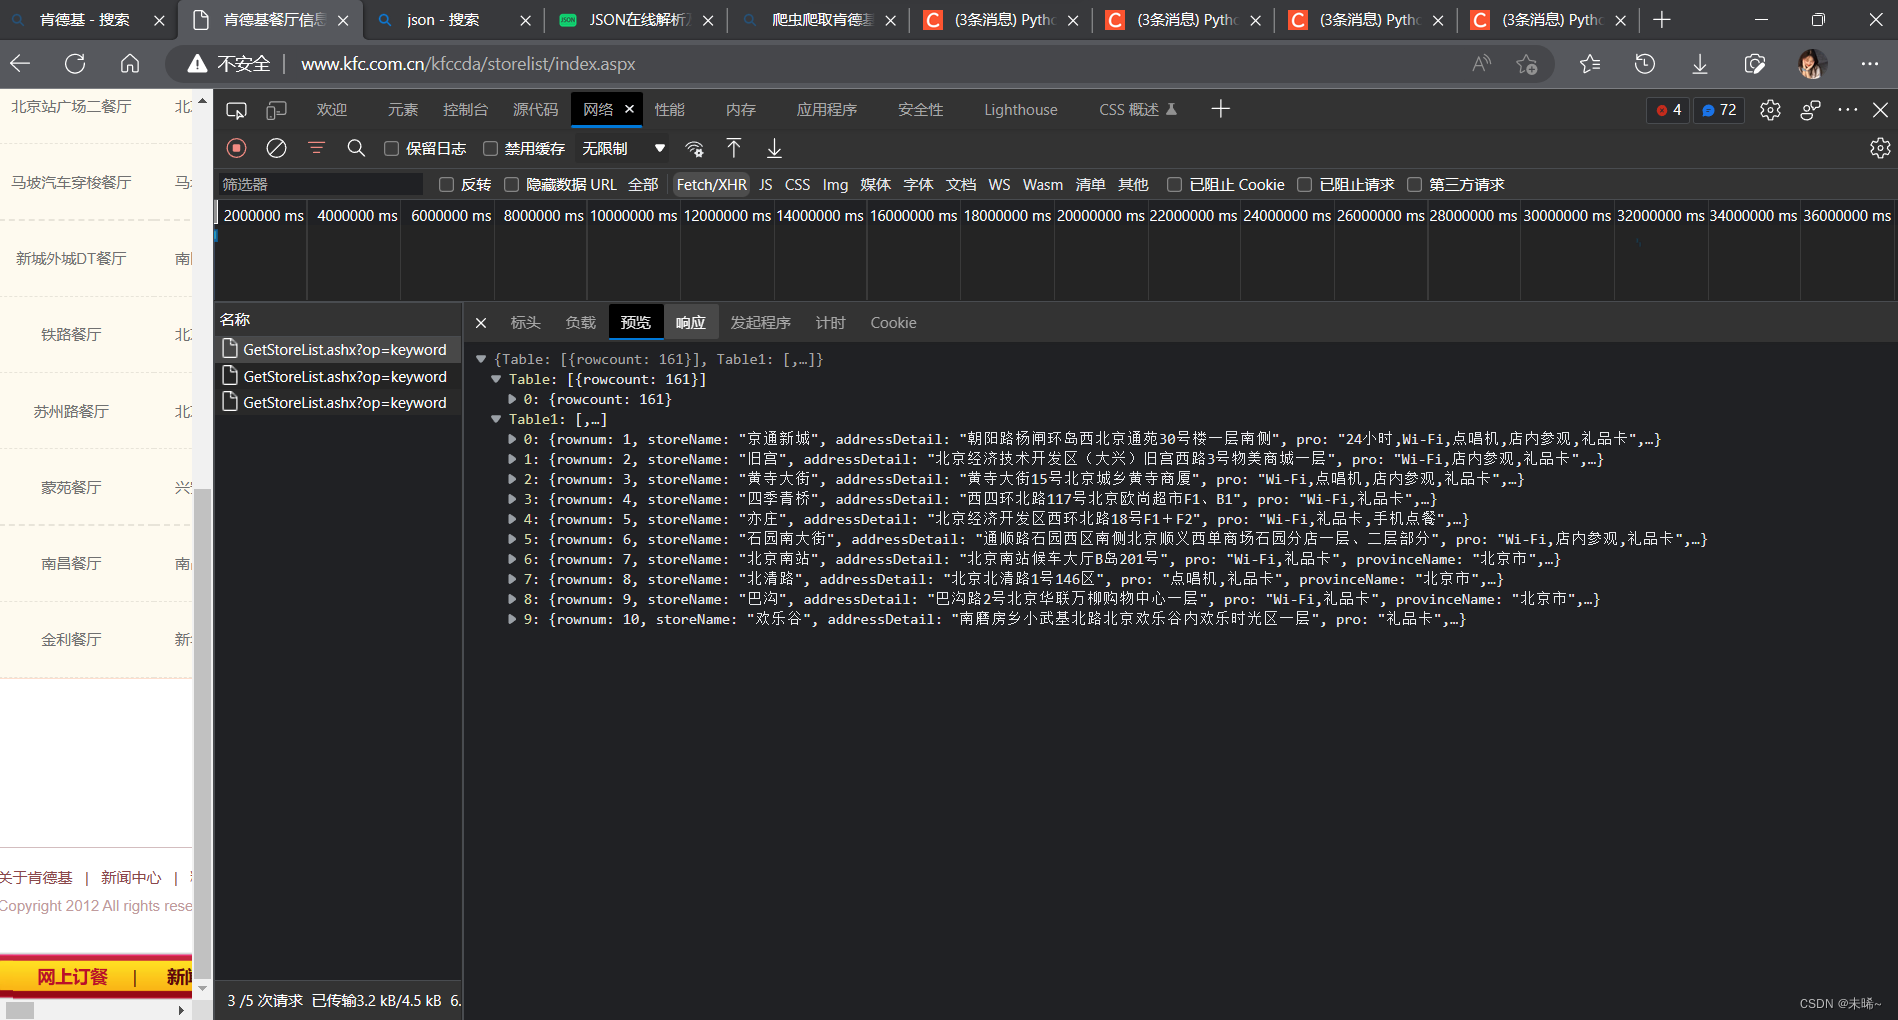Select the inspect element picker icon
This screenshot has width=1898, height=1020.
click(x=236, y=110)
